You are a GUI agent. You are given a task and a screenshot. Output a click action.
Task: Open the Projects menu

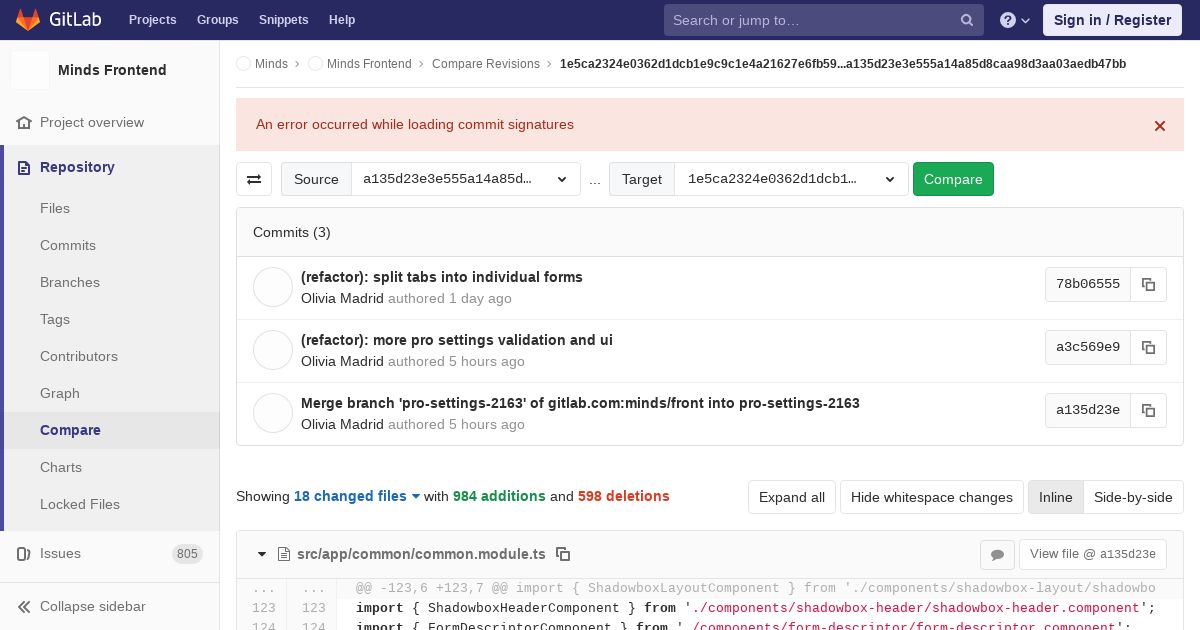[x=153, y=20]
